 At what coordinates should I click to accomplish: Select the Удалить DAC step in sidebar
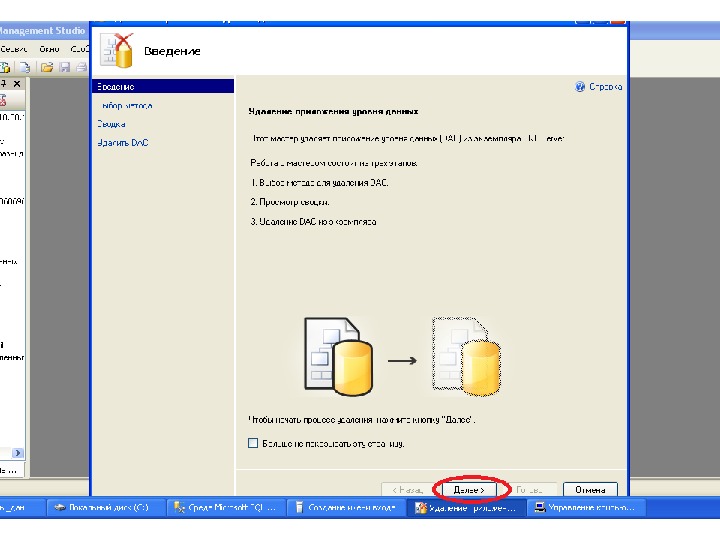[123, 143]
